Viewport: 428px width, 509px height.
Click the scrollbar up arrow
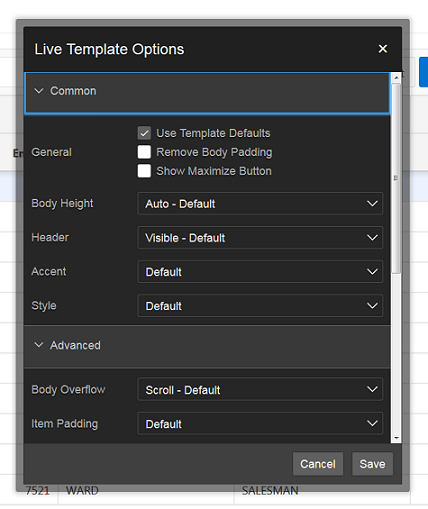click(x=396, y=78)
